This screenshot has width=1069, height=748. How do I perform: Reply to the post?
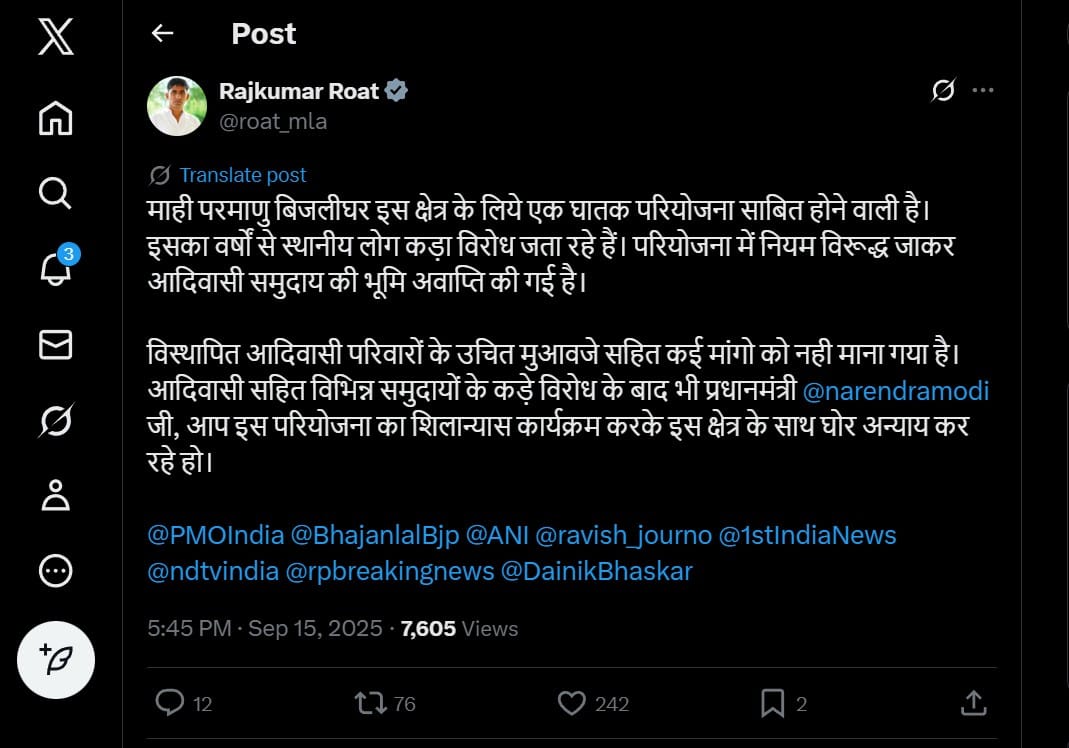(x=170, y=704)
